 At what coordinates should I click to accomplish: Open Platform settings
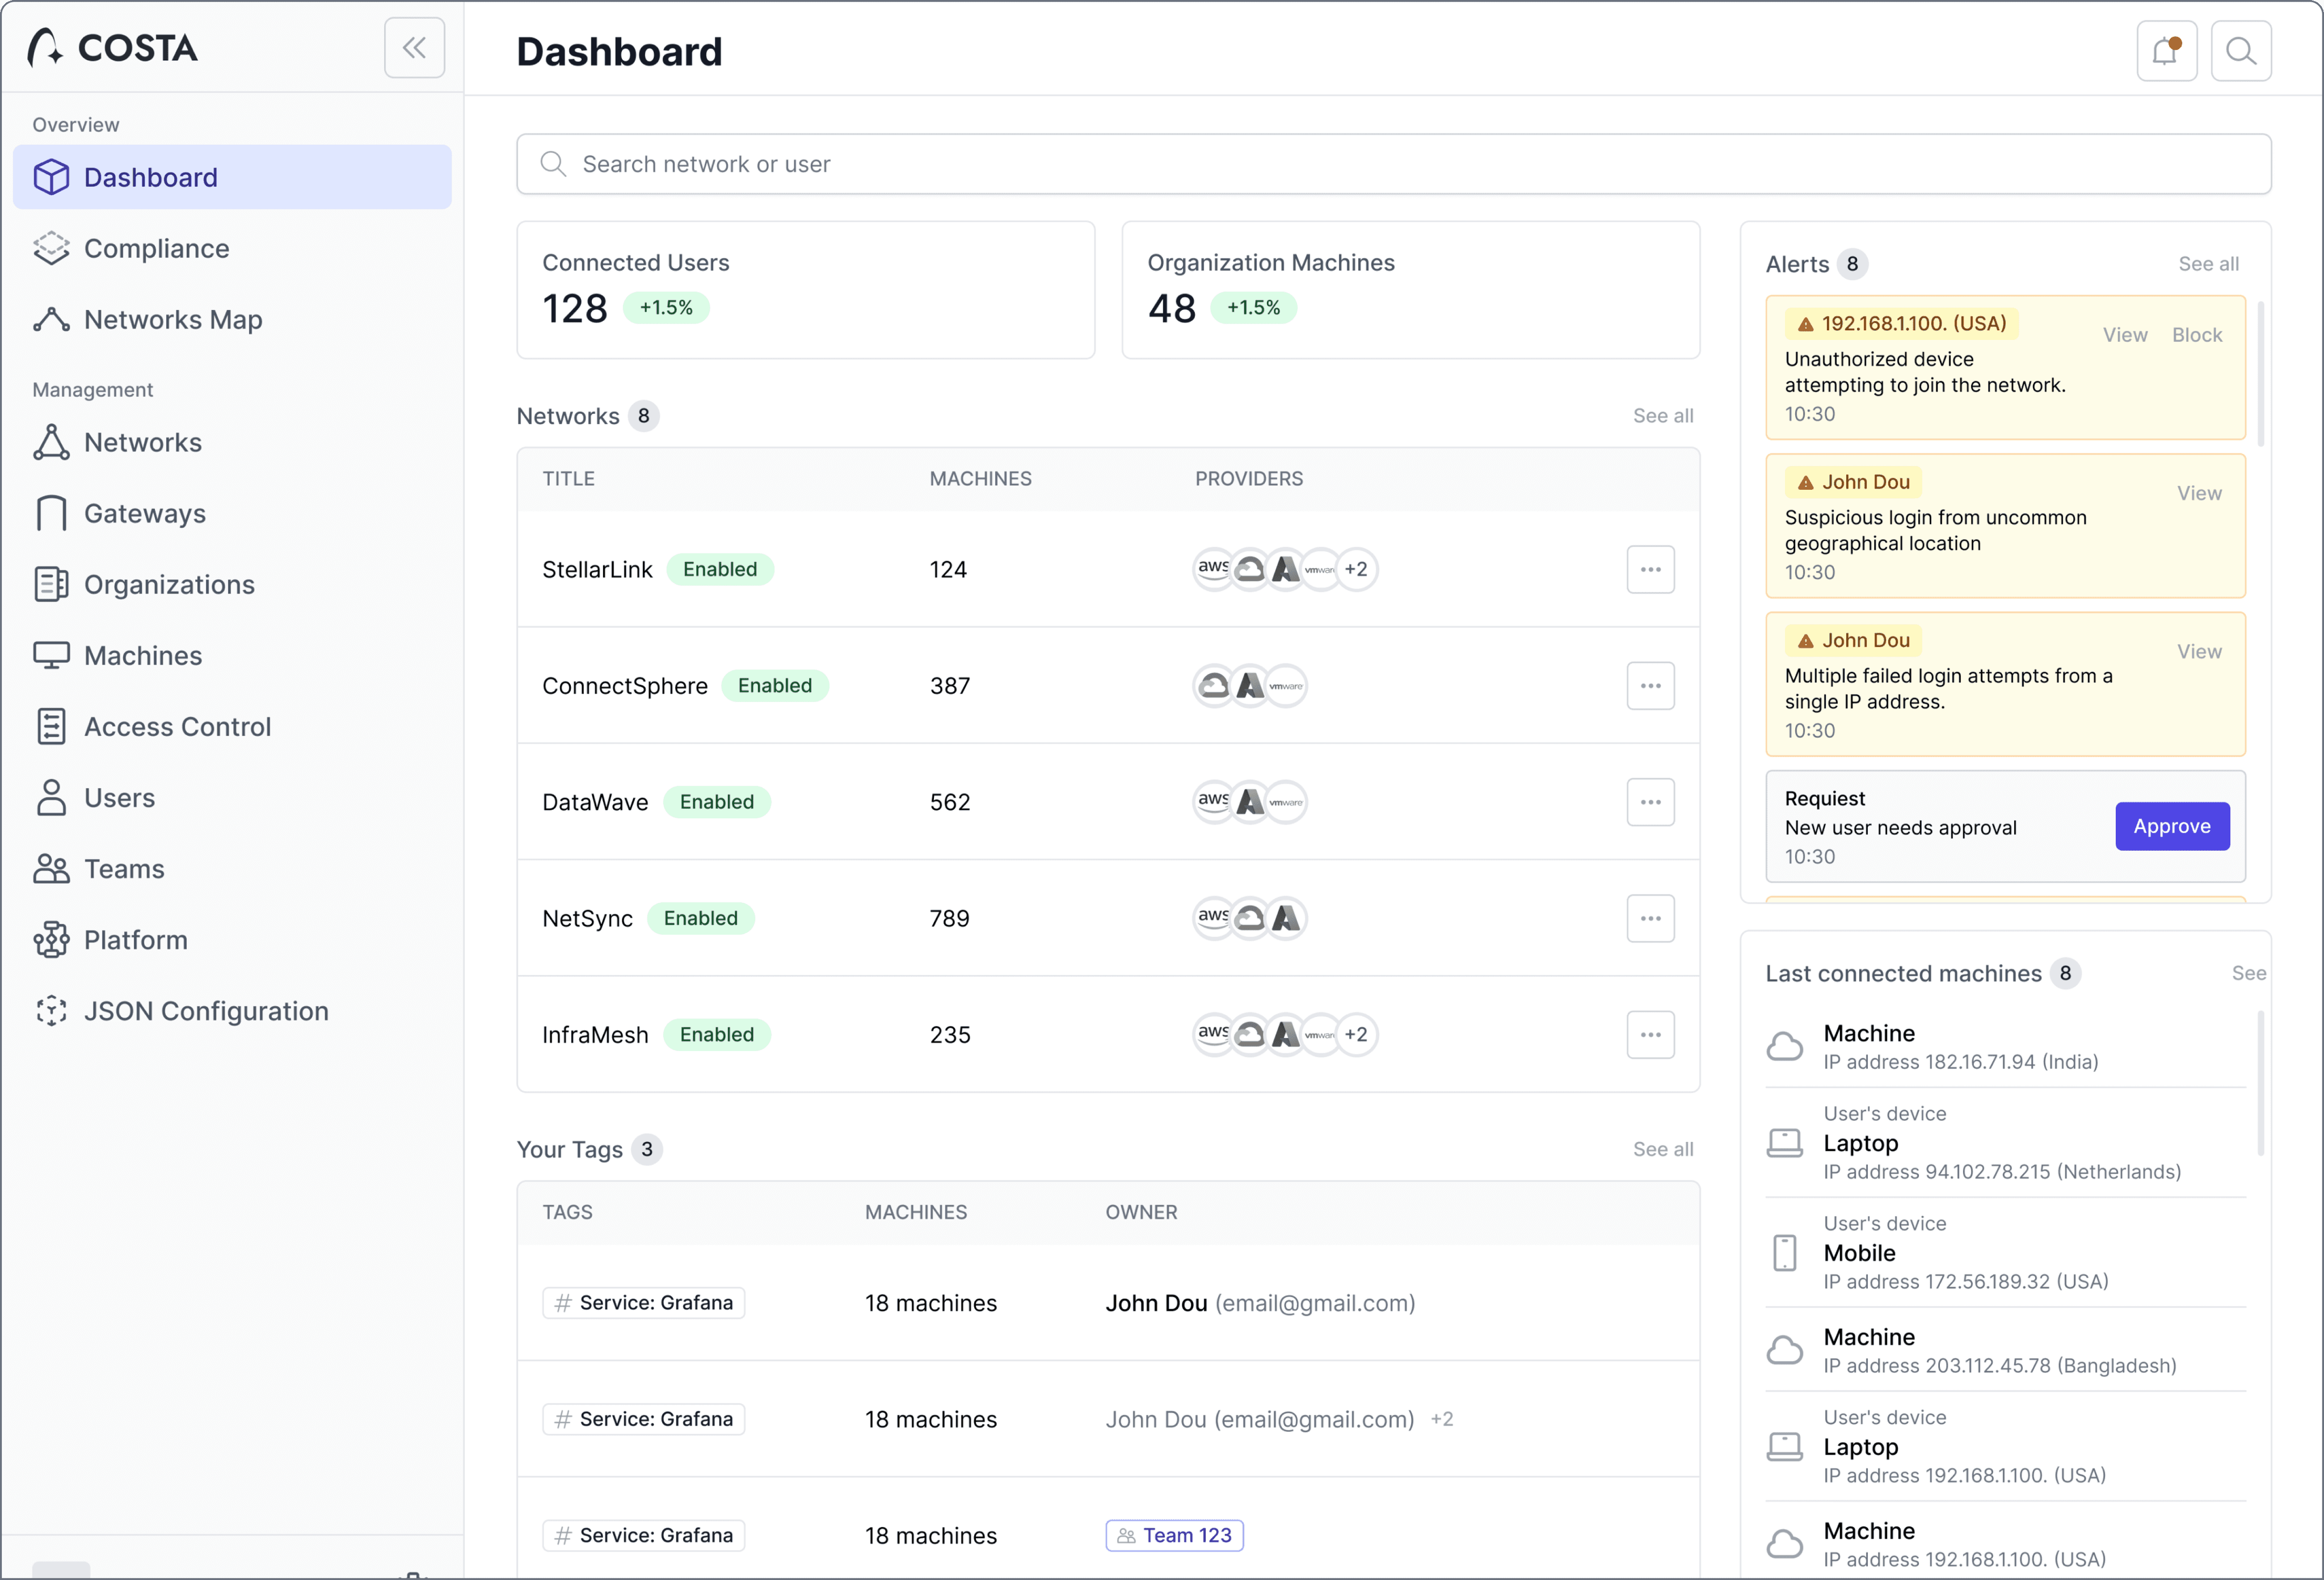[x=232, y=939]
